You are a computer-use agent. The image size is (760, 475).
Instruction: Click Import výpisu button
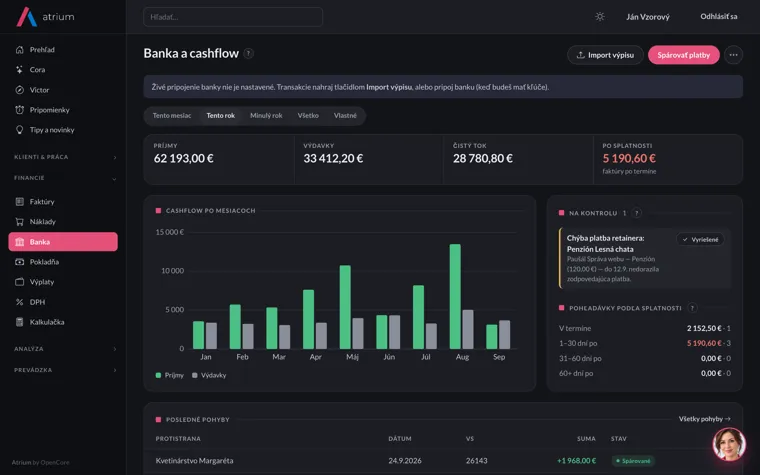coord(605,55)
